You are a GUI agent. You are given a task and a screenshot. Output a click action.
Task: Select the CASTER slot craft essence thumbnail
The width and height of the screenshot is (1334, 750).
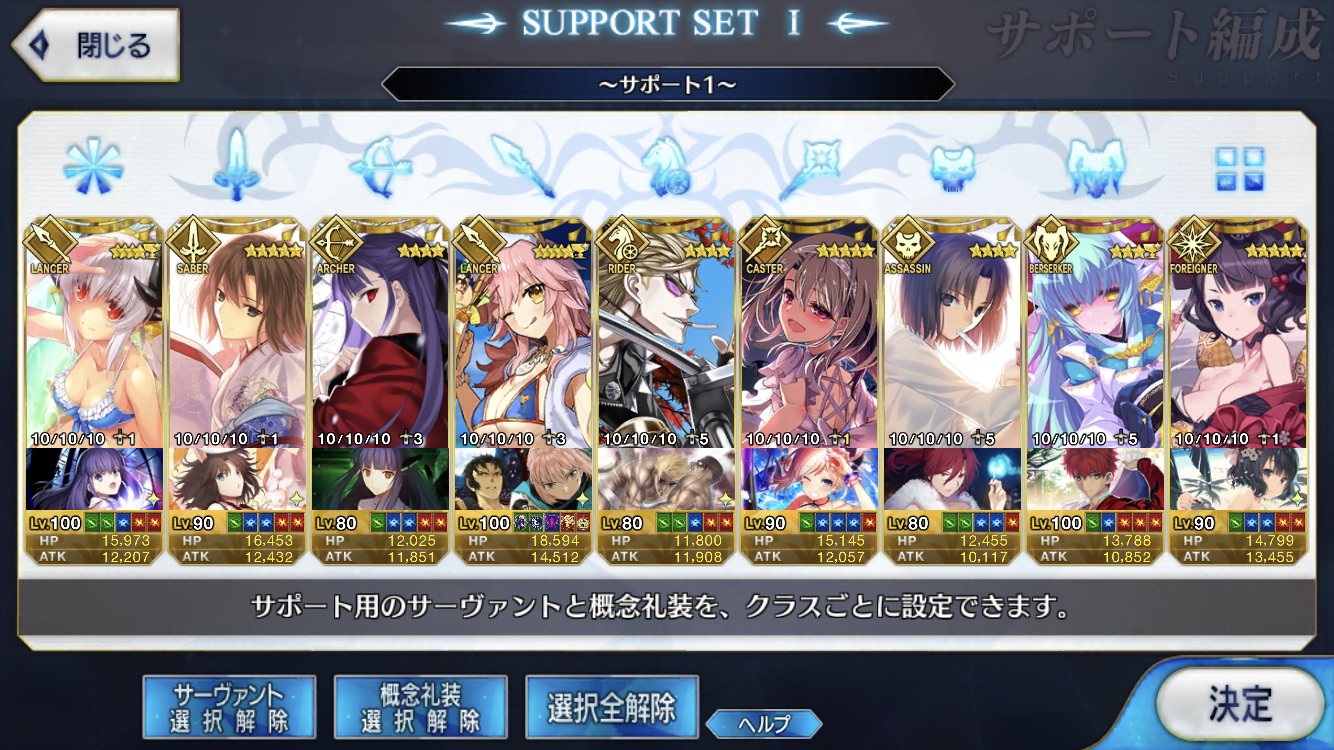(x=809, y=479)
